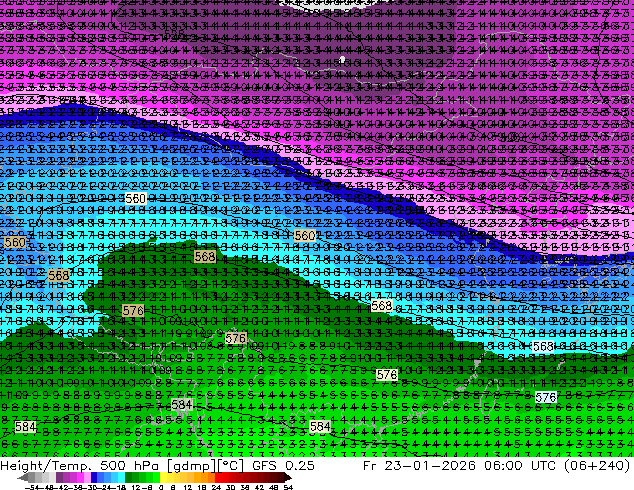Click the "0" legend scale value
Viewport: 634px width, 490px height.
[161, 488]
